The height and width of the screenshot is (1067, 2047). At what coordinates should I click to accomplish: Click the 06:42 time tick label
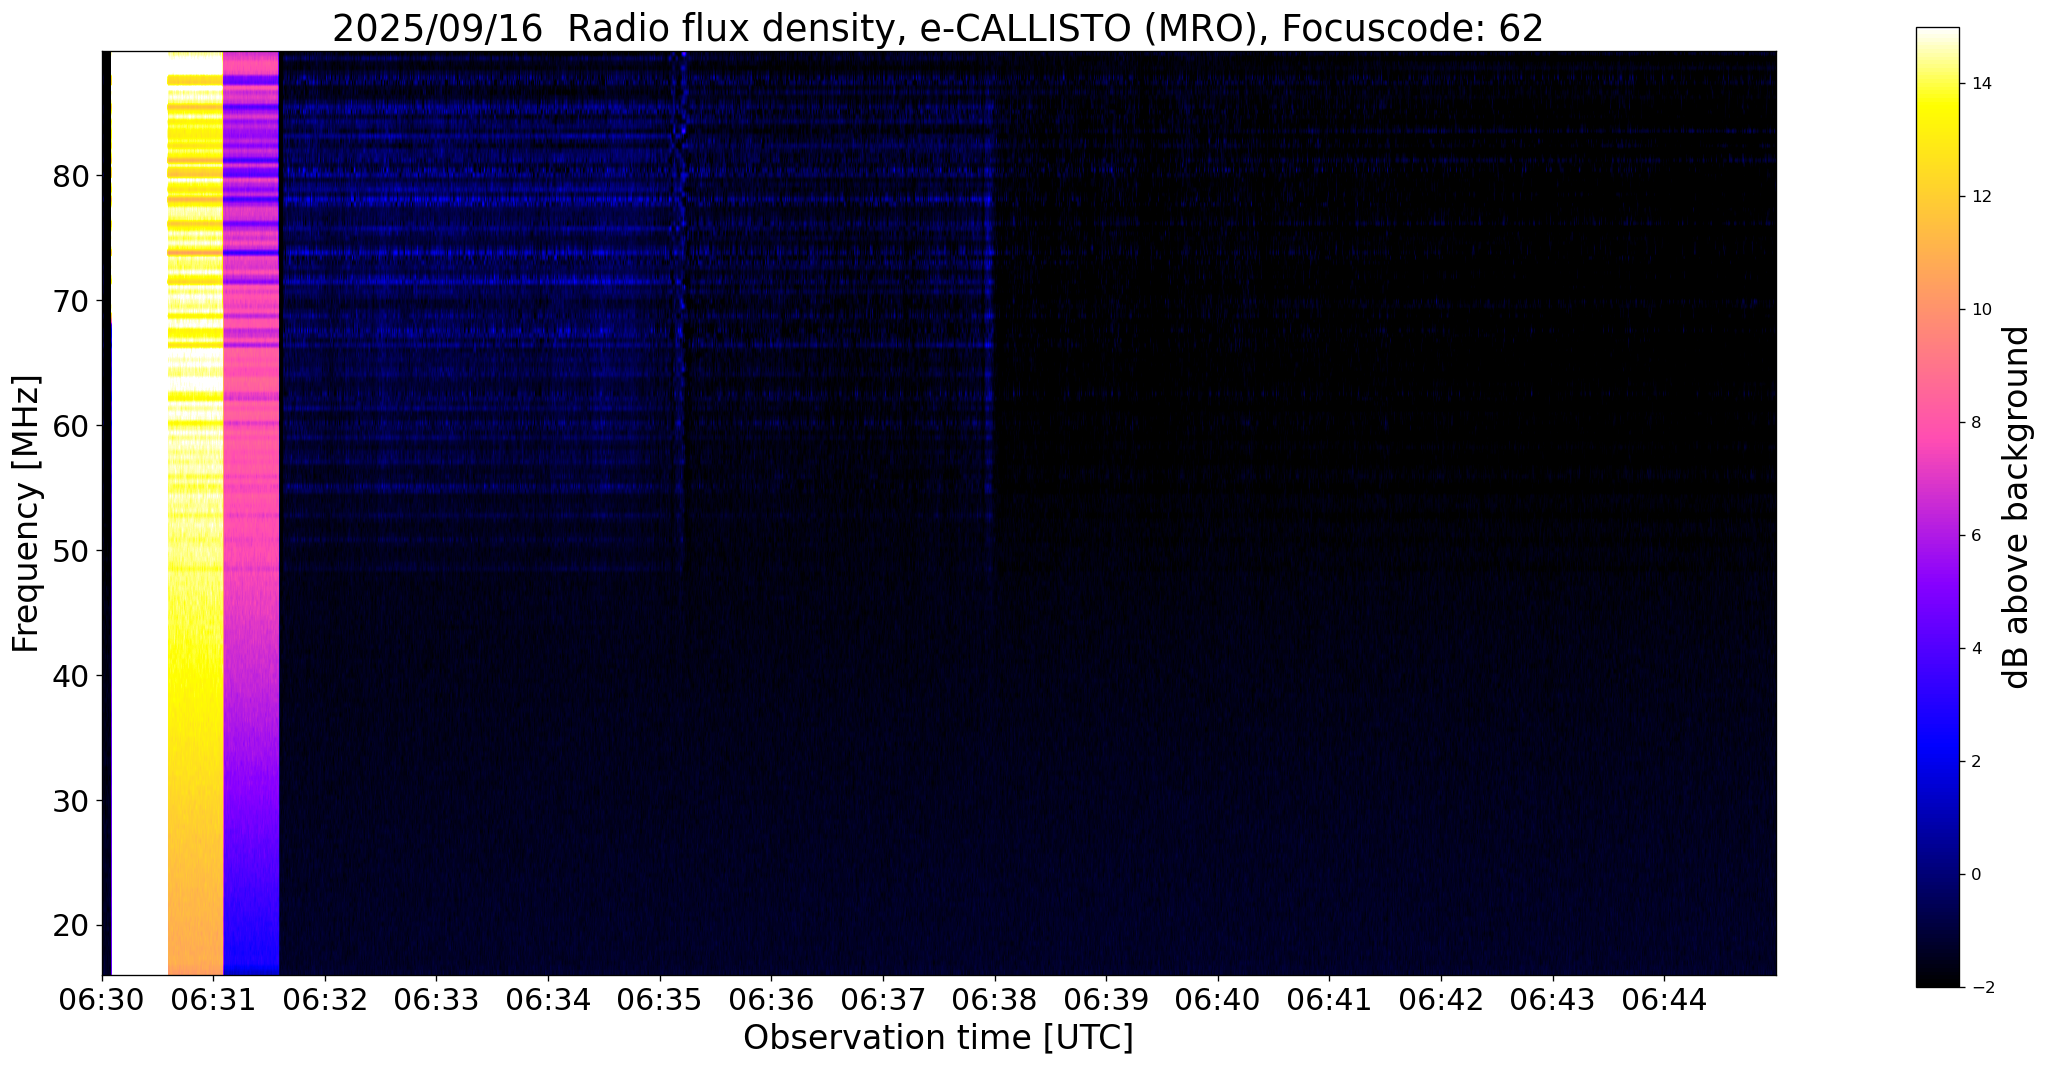click(x=1441, y=999)
